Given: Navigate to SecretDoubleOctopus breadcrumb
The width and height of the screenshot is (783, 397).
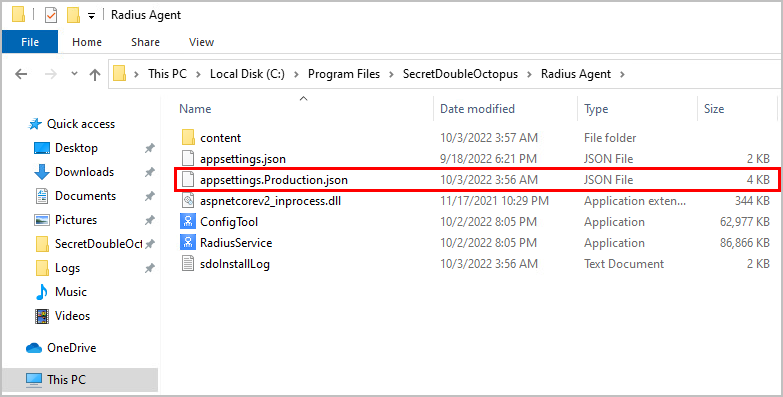Looking at the screenshot, I should pyautogui.click(x=460, y=74).
